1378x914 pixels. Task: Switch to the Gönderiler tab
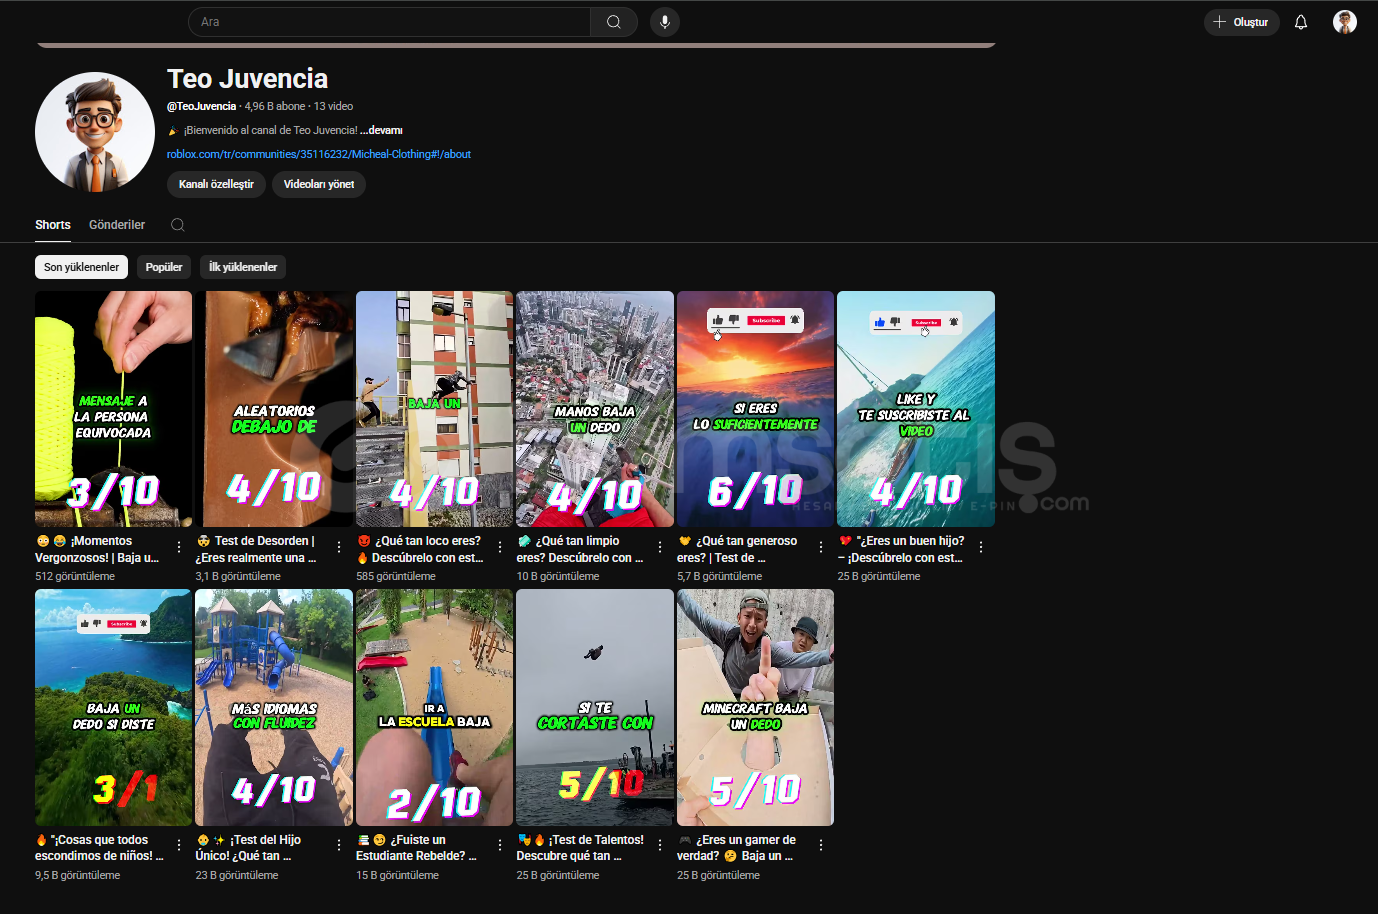point(117,225)
